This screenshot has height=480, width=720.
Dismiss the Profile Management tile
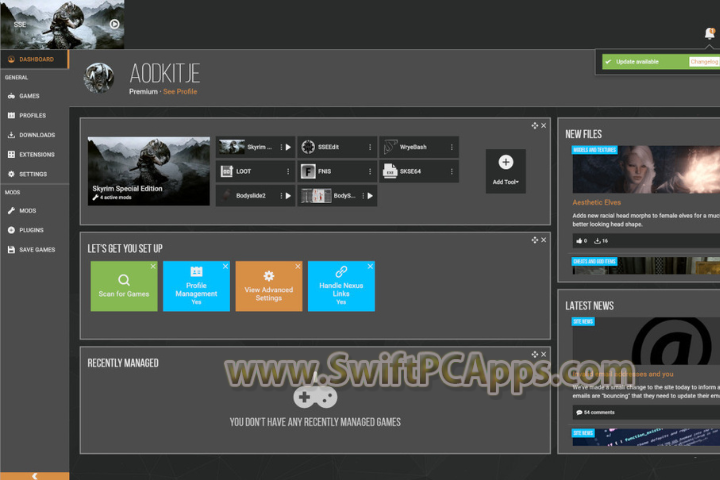(x=225, y=266)
